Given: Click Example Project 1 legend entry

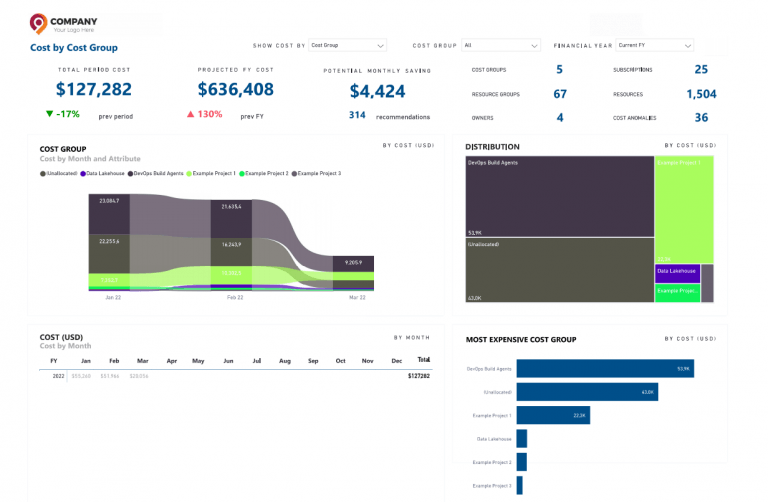Looking at the screenshot, I should (x=211, y=173).
